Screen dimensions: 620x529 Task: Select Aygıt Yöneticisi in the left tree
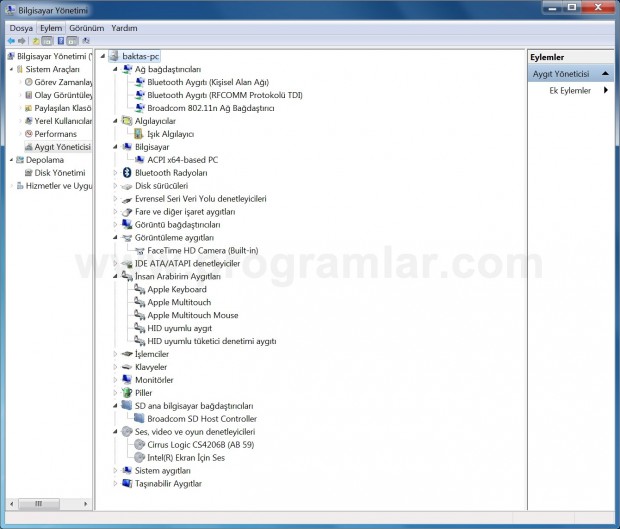point(62,147)
